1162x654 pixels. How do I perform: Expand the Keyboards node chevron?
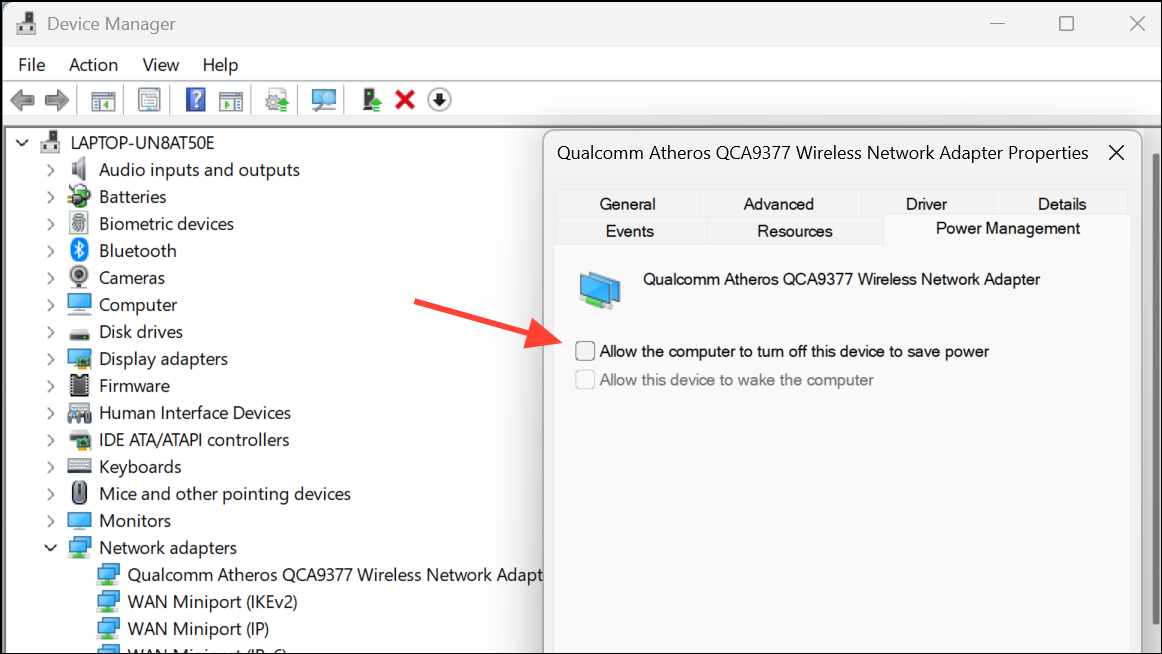pos(50,467)
